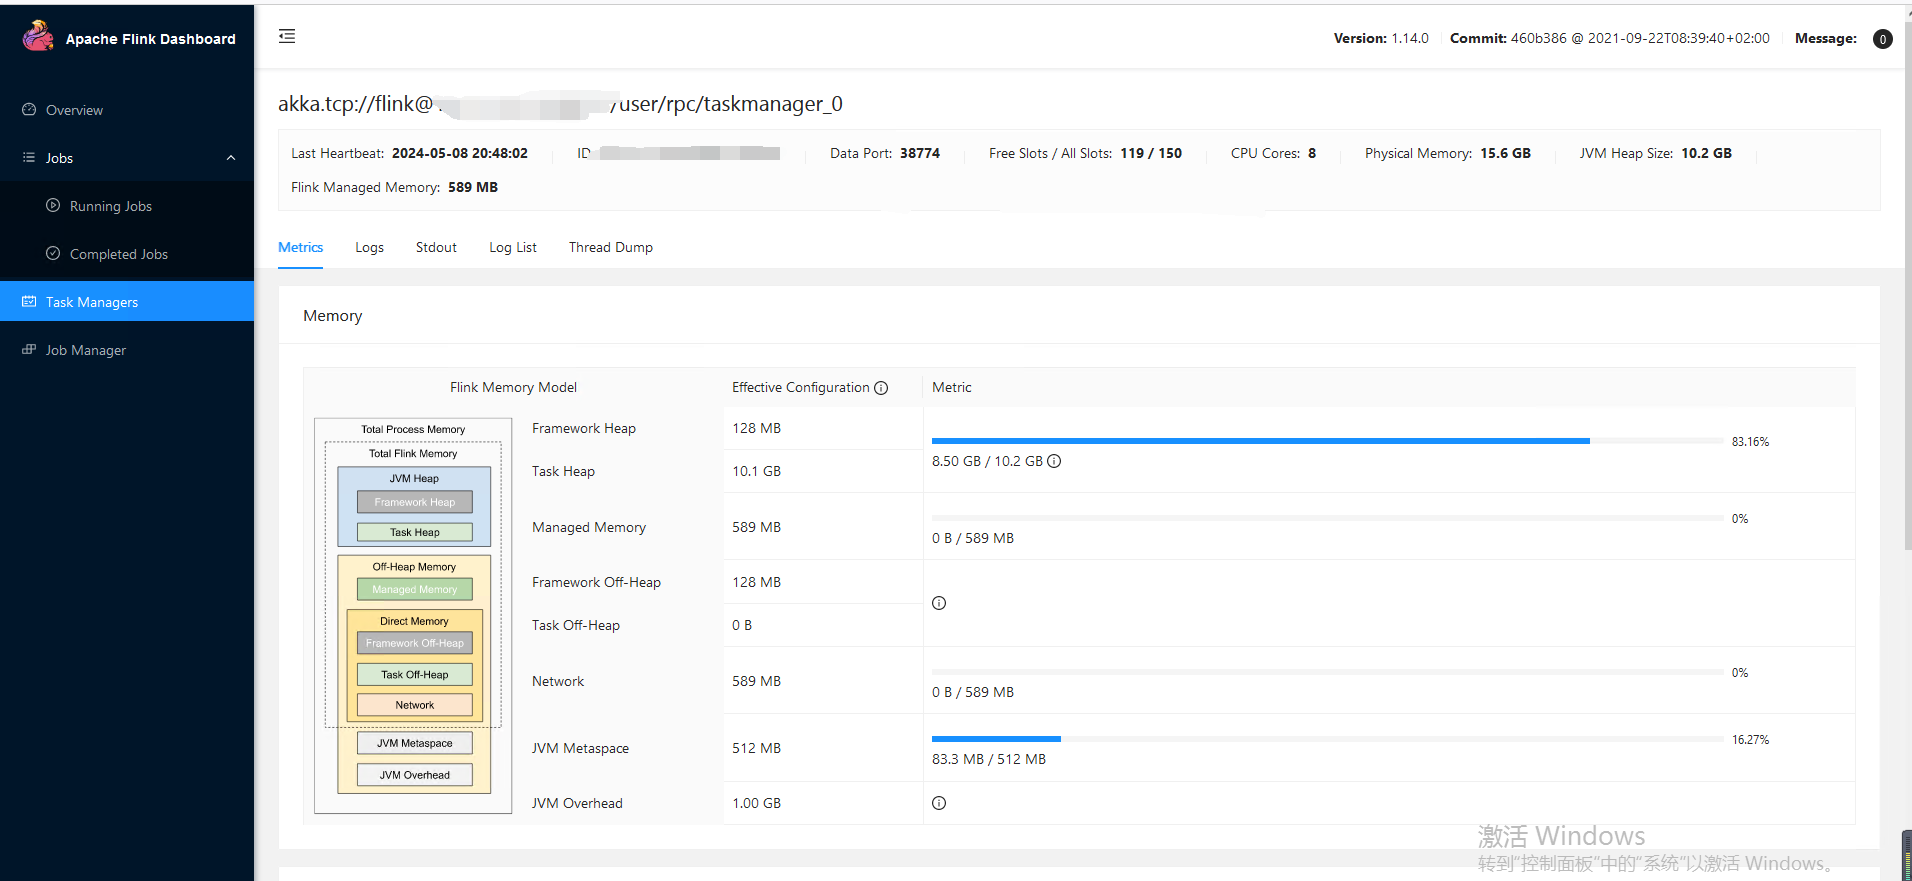Select Task Managers in sidebar
The image size is (1912, 881).
[x=91, y=302]
